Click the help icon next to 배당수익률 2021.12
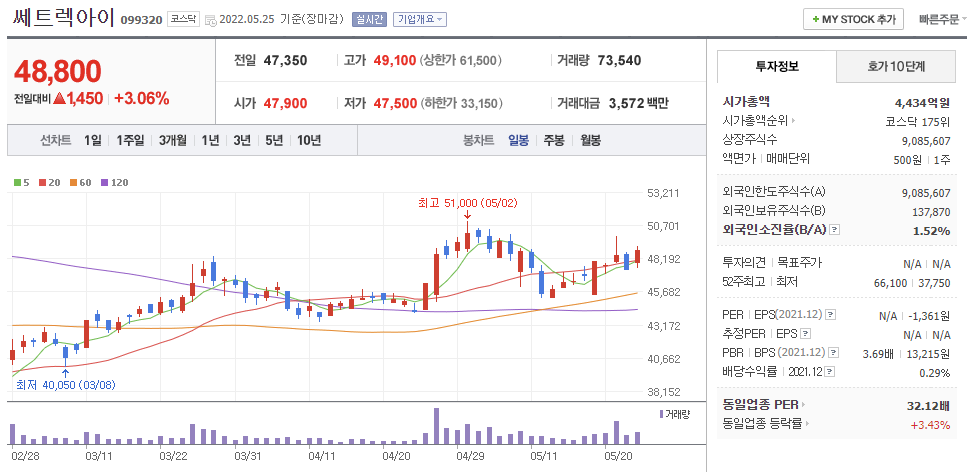The image size is (975, 472). (830, 372)
